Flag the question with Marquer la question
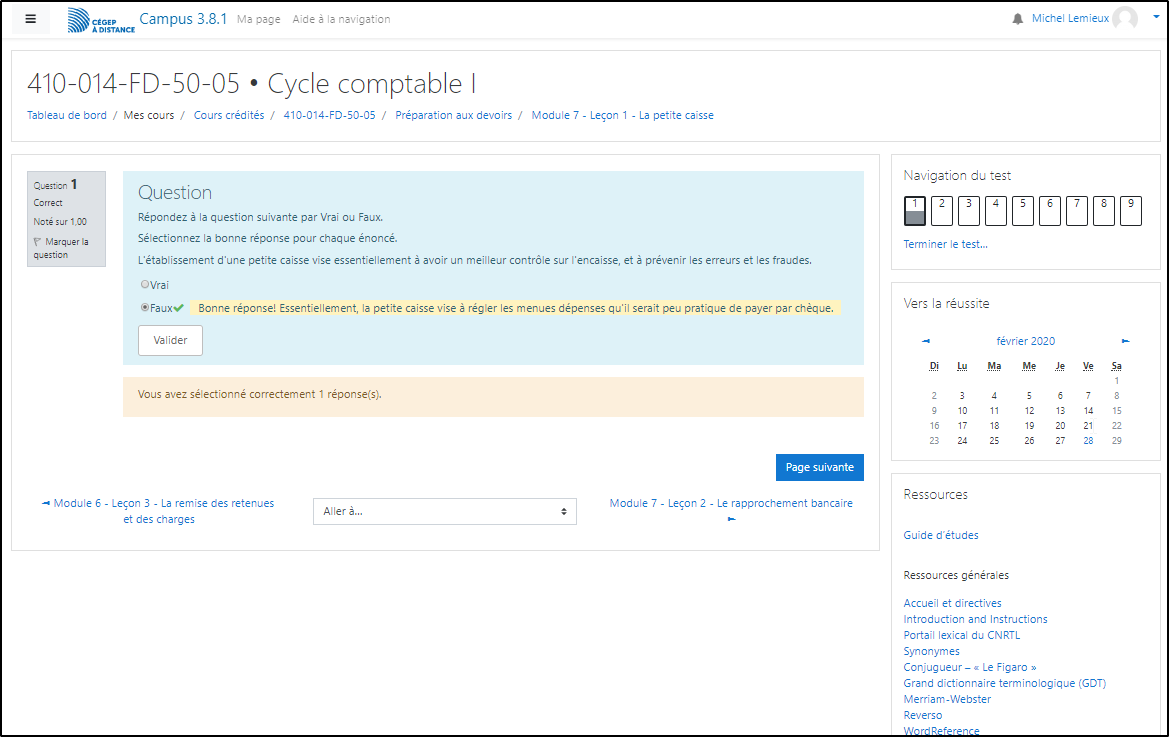The height and width of the screenshot is (737, 1169). coord(62,248)
